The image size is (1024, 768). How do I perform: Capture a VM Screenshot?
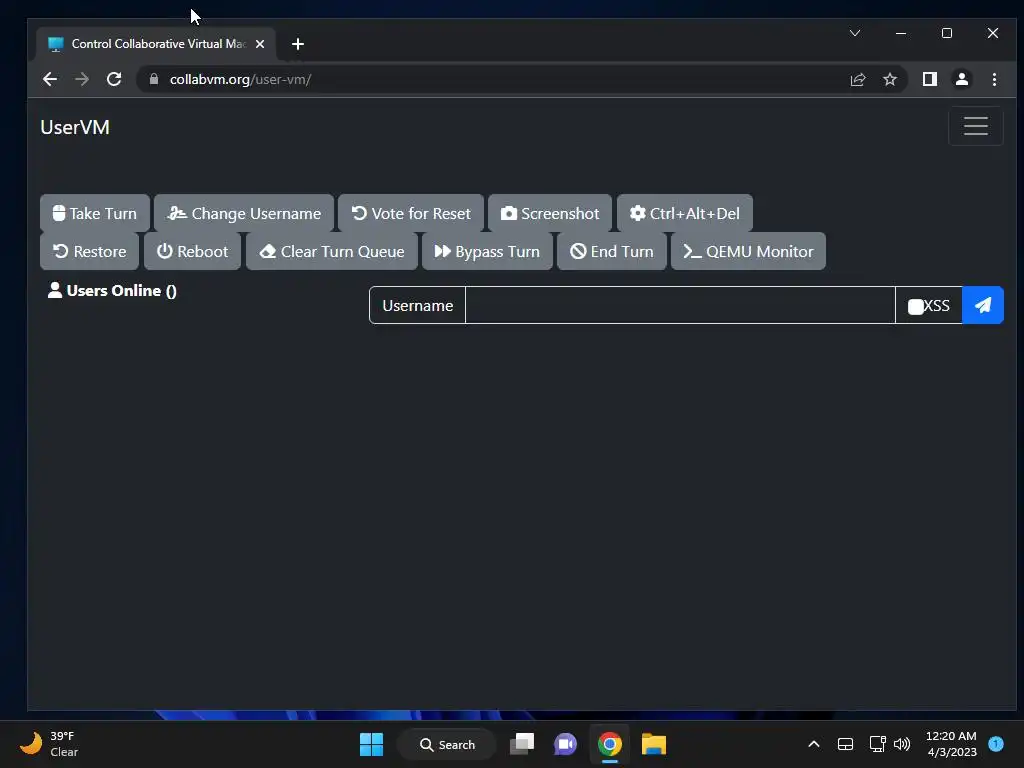[x=550, y=214]
